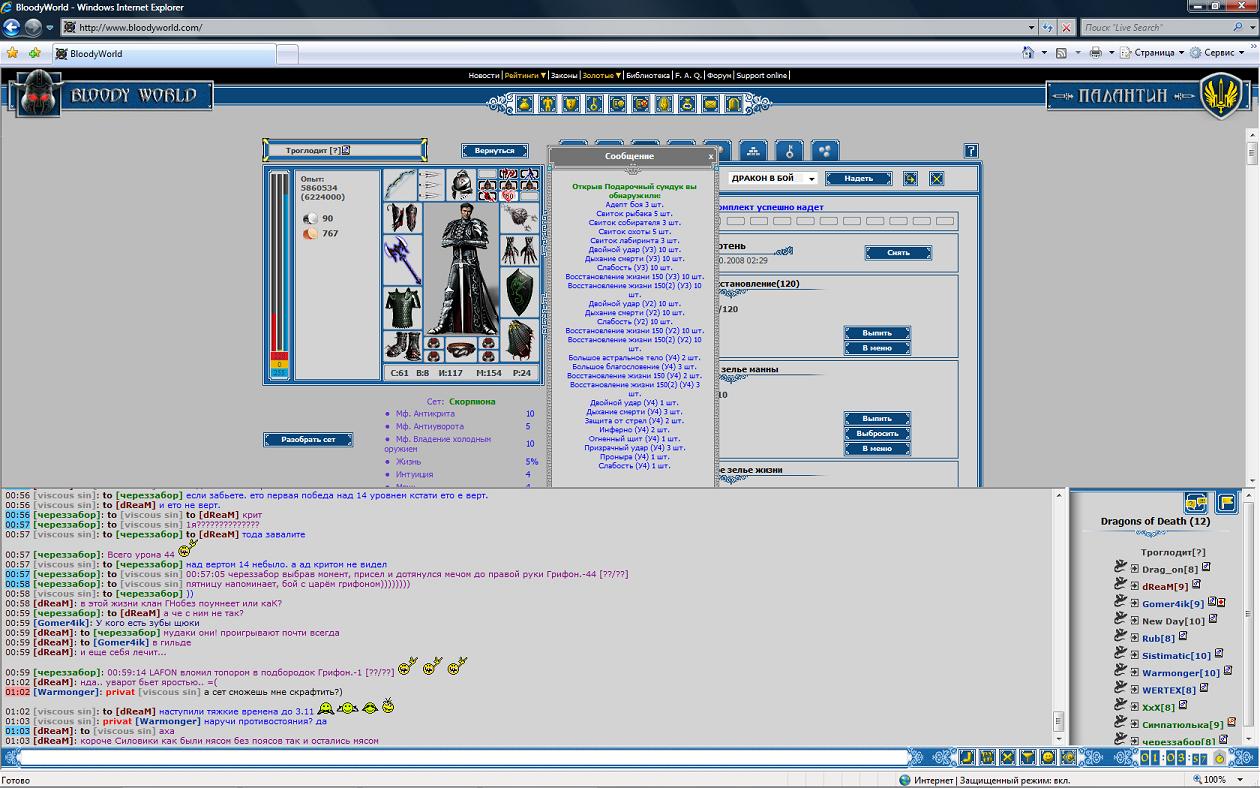
Task: Open the Форум menu item
Action: pos(719,75)
